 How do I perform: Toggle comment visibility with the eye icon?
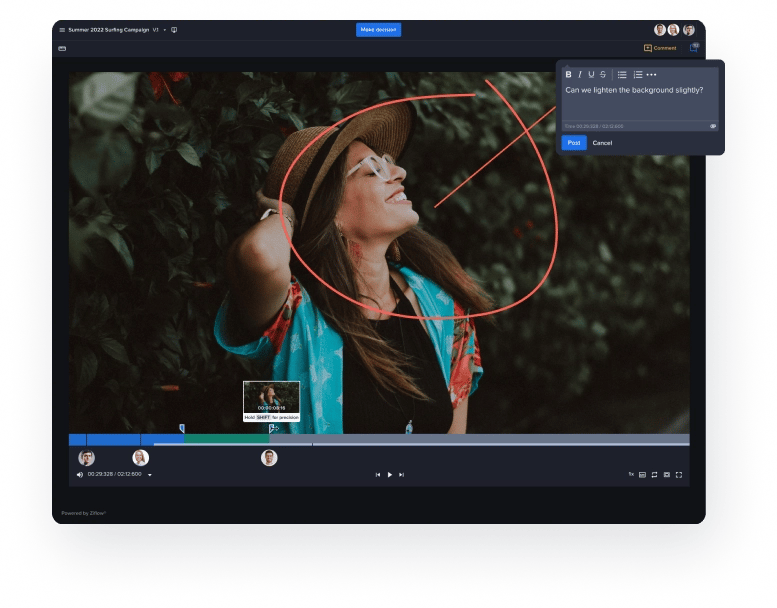click(713, 126)
